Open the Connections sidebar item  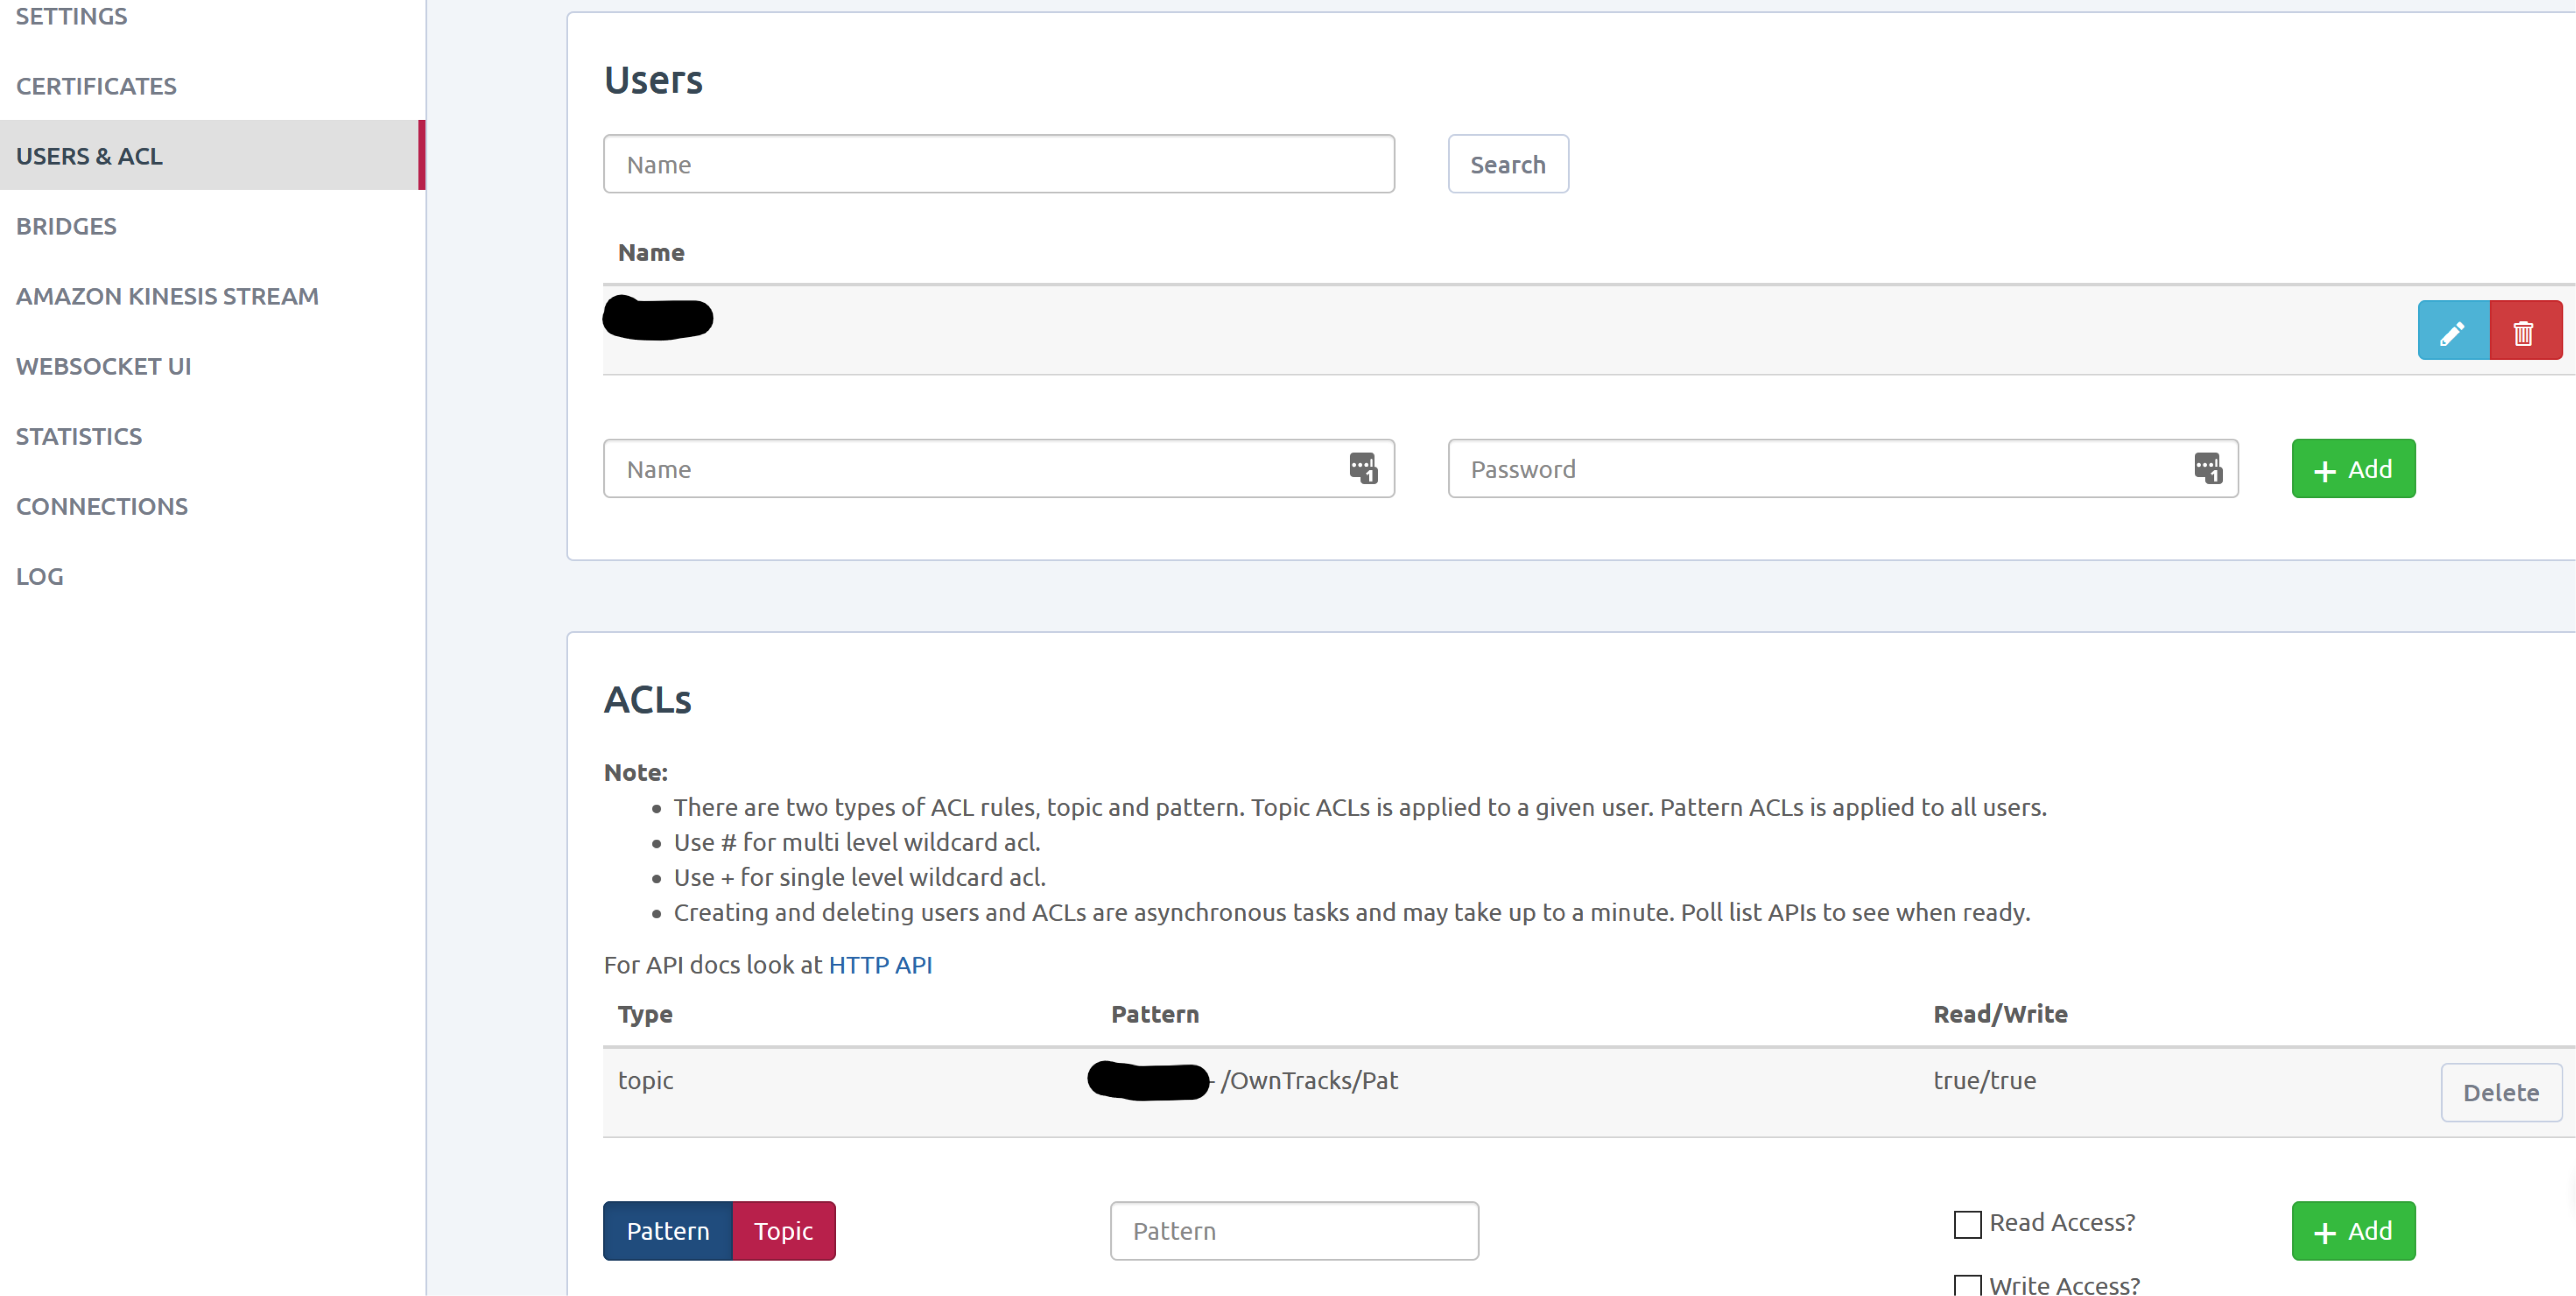click(x=102, y=506)
